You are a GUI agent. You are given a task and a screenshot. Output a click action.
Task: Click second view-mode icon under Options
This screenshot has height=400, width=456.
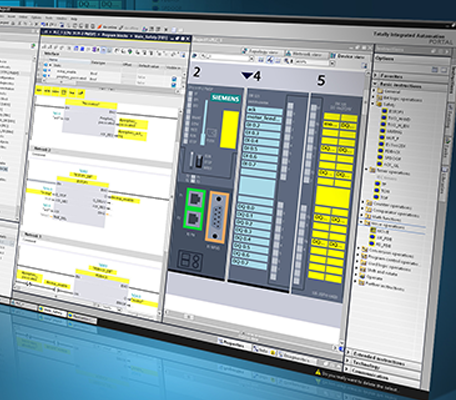tap(444, 70)
